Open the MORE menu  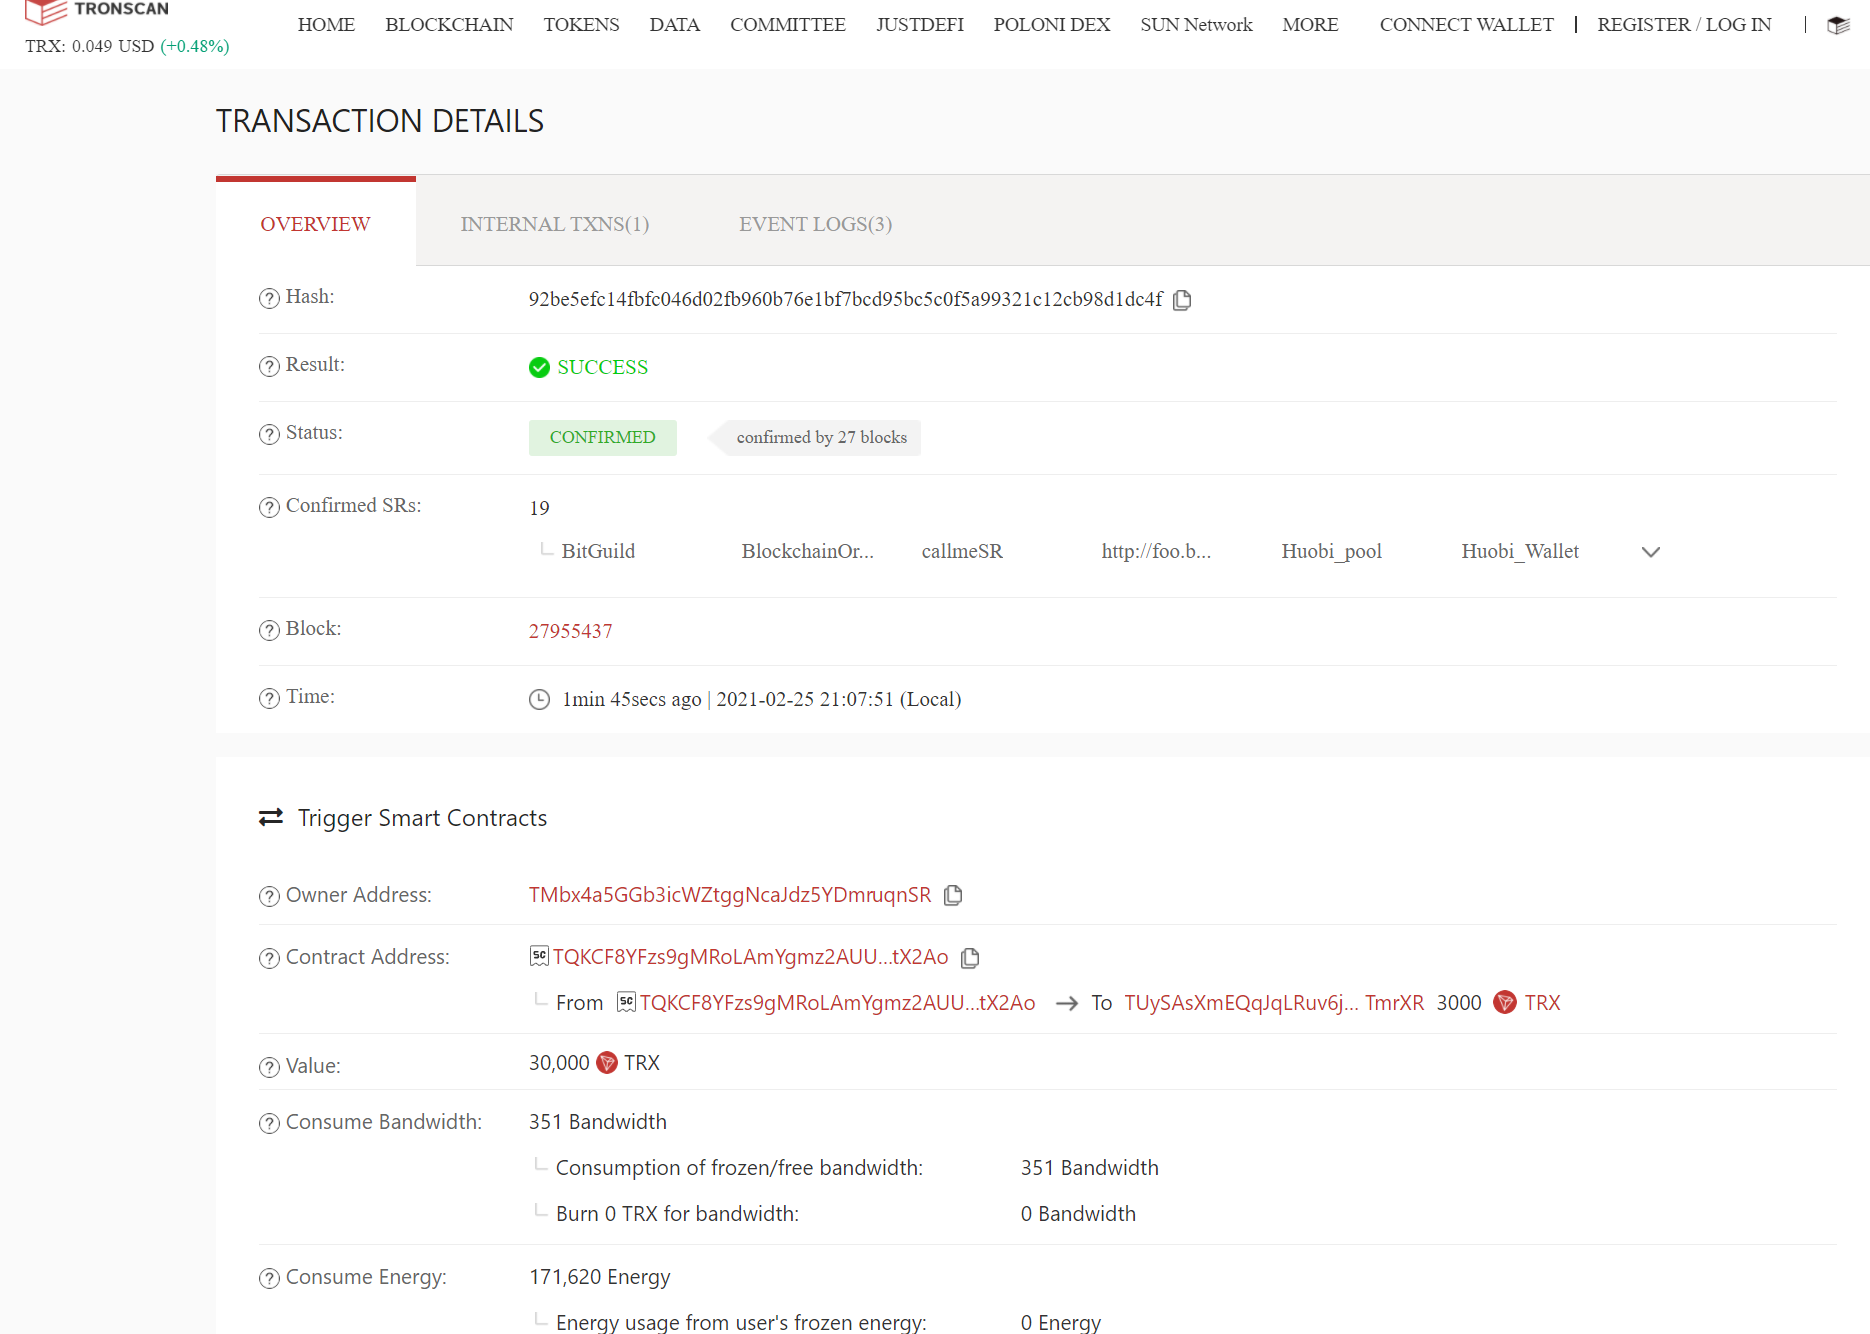tap(1310, 24)
